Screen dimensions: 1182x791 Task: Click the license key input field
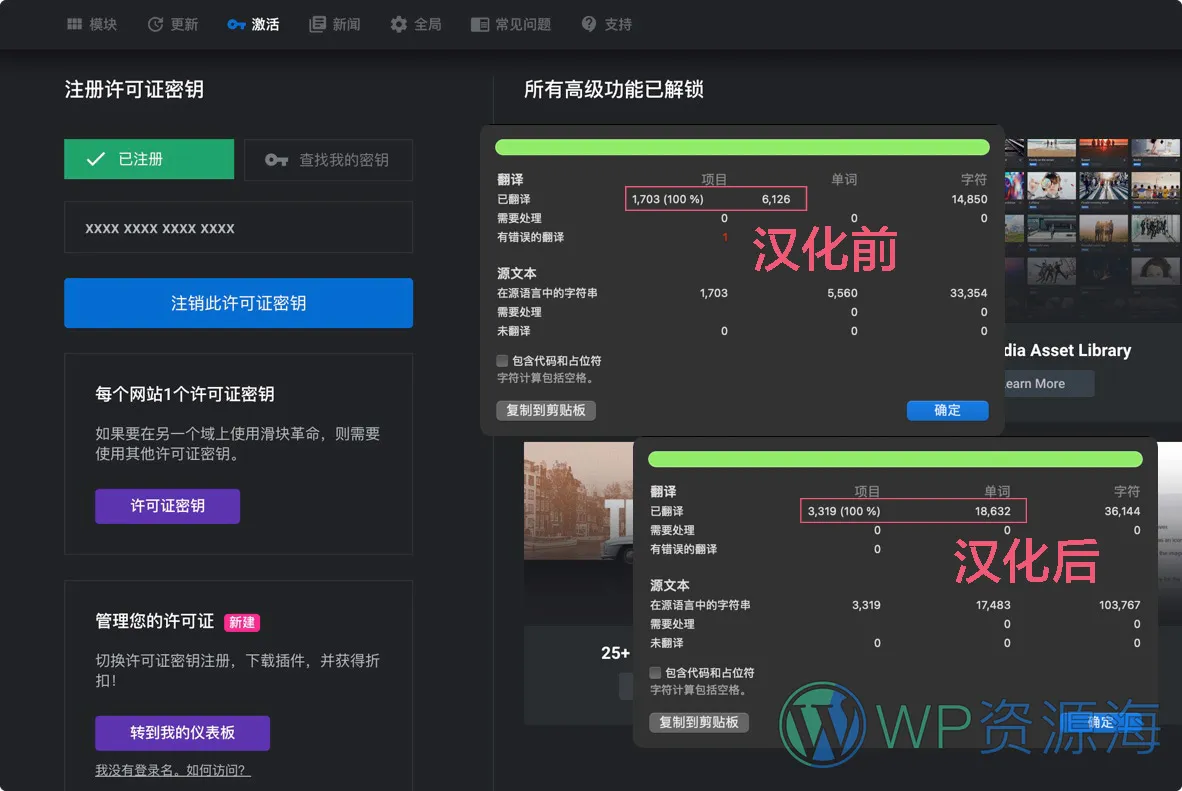[x=238, y=227]
